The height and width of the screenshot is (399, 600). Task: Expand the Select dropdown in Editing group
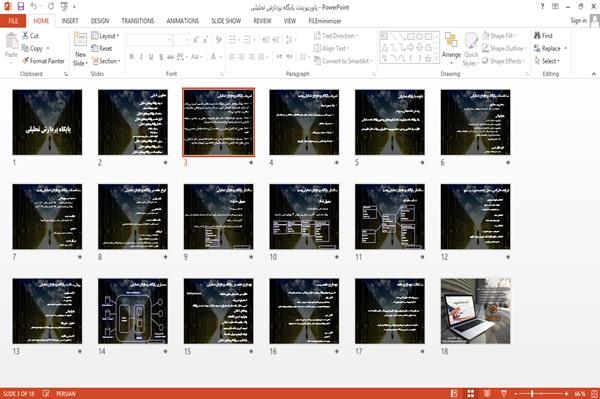click(547, 61)
